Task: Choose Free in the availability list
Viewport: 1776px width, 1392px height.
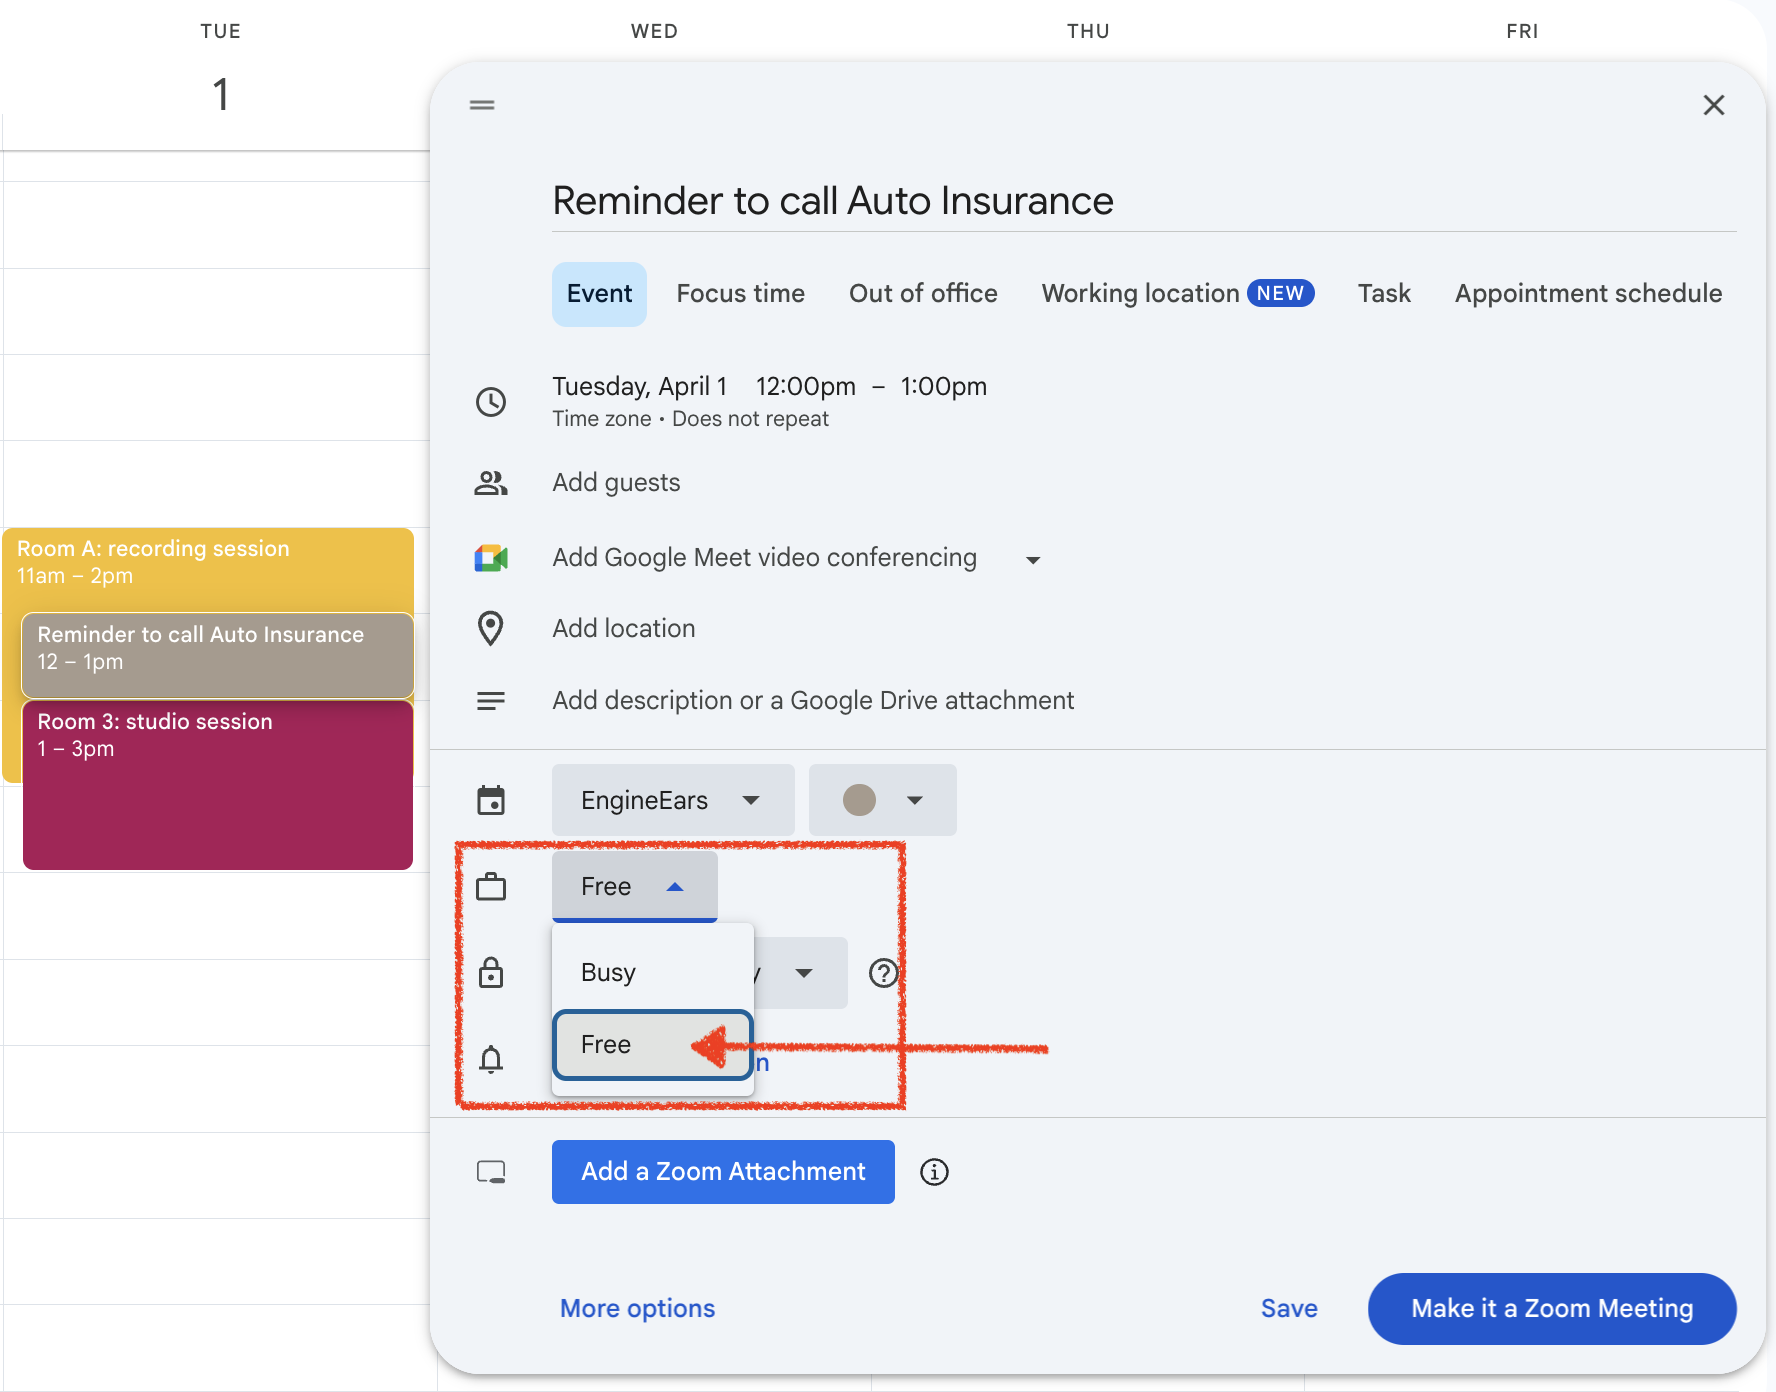Action: pos(607,1044)
